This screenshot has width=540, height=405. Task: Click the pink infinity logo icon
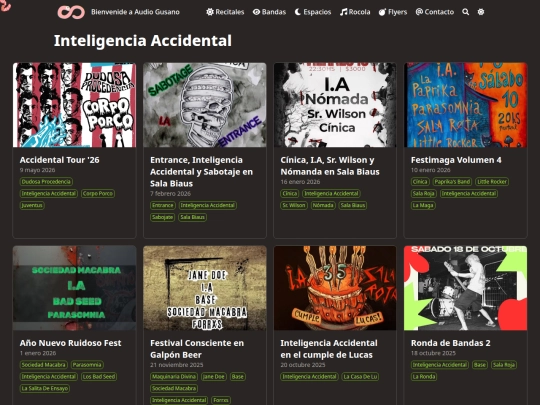[x=71, y=12]
